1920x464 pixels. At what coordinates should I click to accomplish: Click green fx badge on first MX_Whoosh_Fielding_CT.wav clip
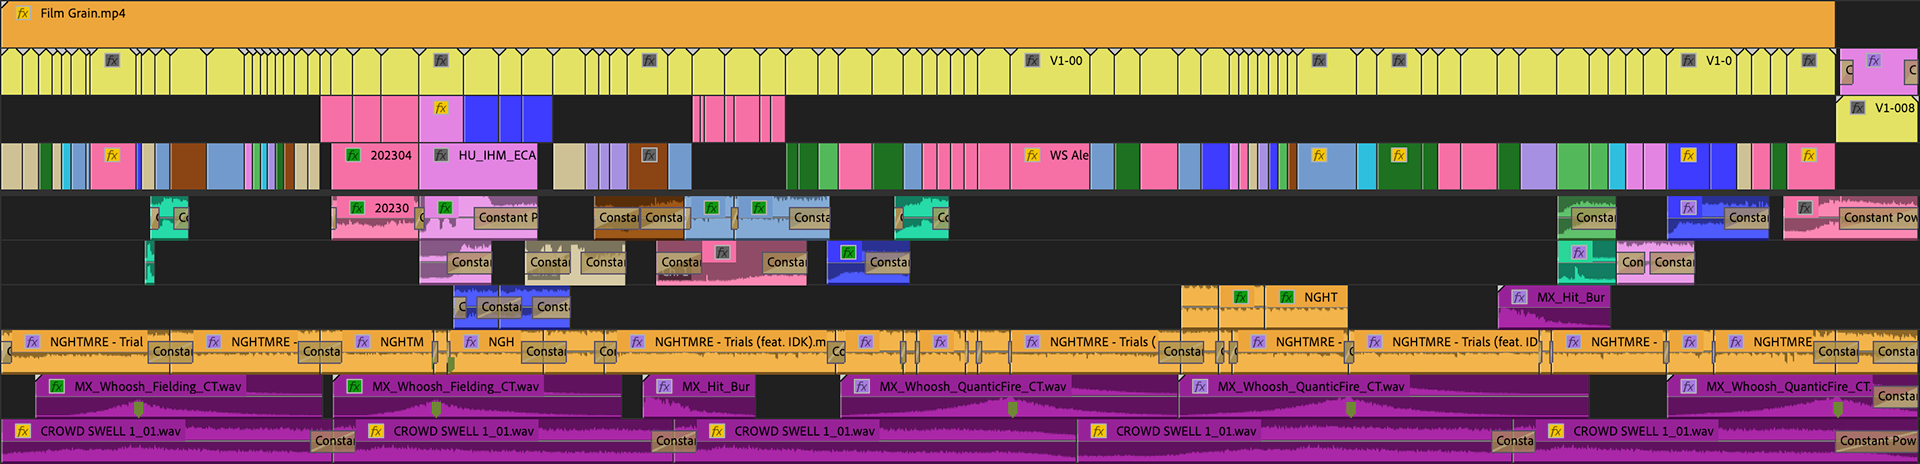(x=56, y=386)
